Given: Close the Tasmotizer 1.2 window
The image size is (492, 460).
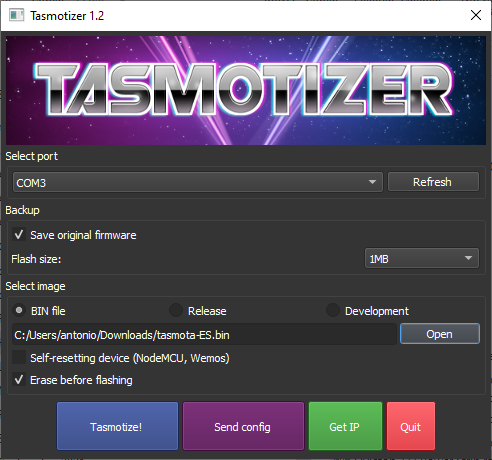Looking at the screenshot, I should (x=476, y=15).
